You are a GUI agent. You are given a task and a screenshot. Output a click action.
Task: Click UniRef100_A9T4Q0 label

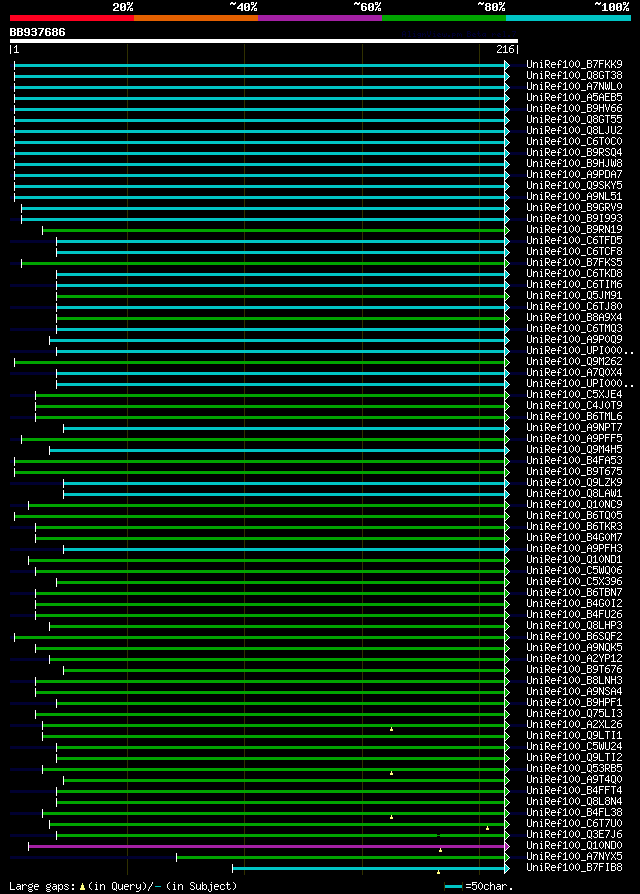[x=574, y=779]
